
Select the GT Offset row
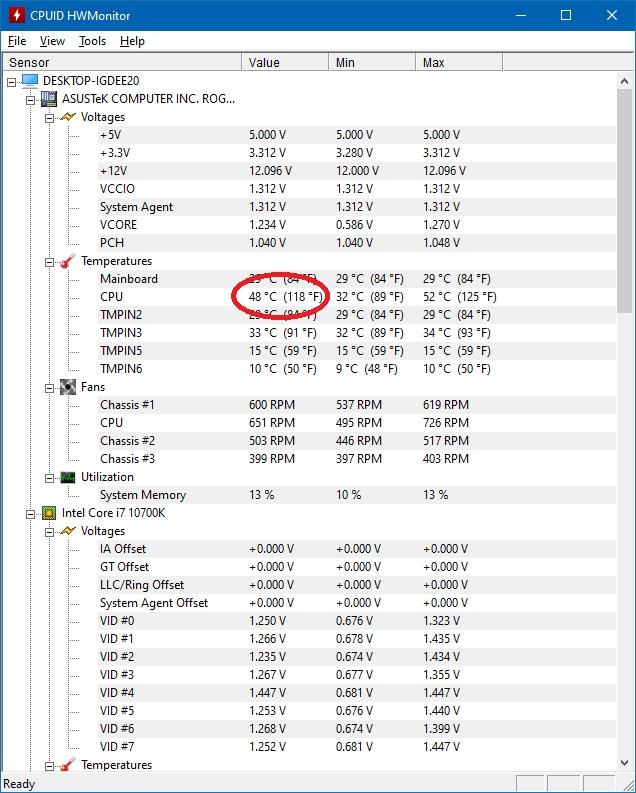tap(357, 566)
